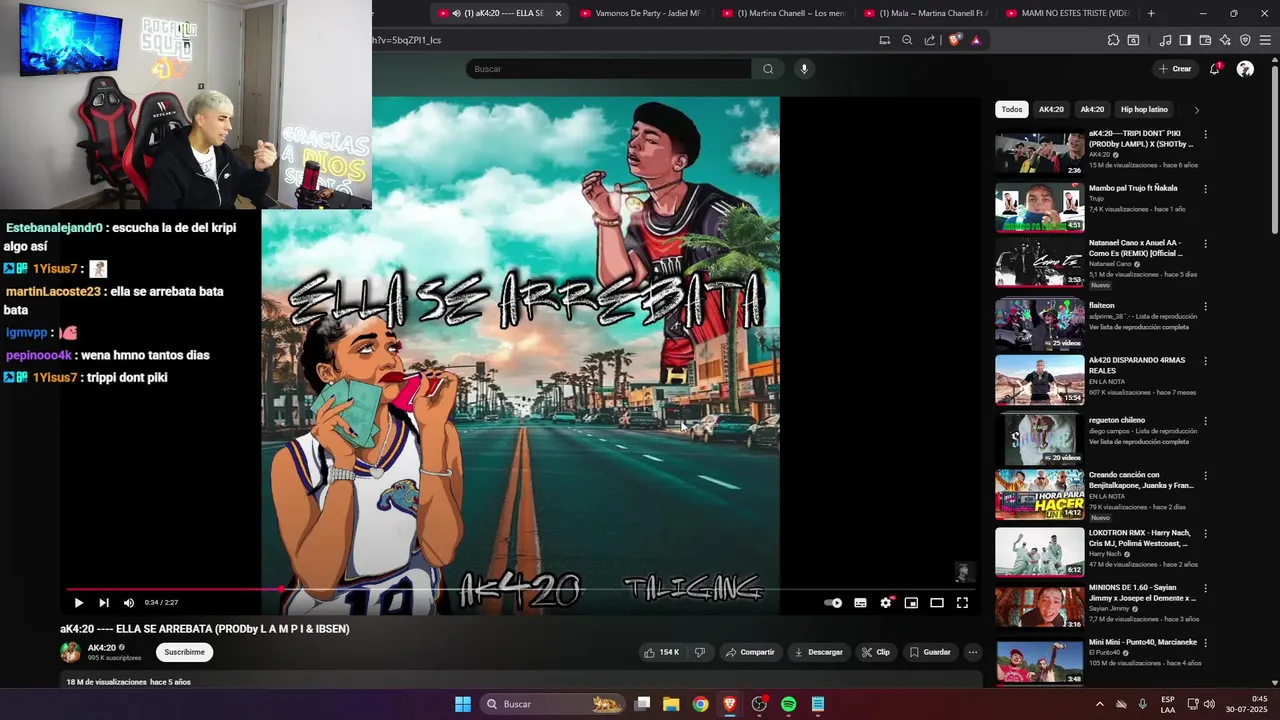Toggle subtitles in the video player
Screen dimensions: 1280x720
pos(860,603)
